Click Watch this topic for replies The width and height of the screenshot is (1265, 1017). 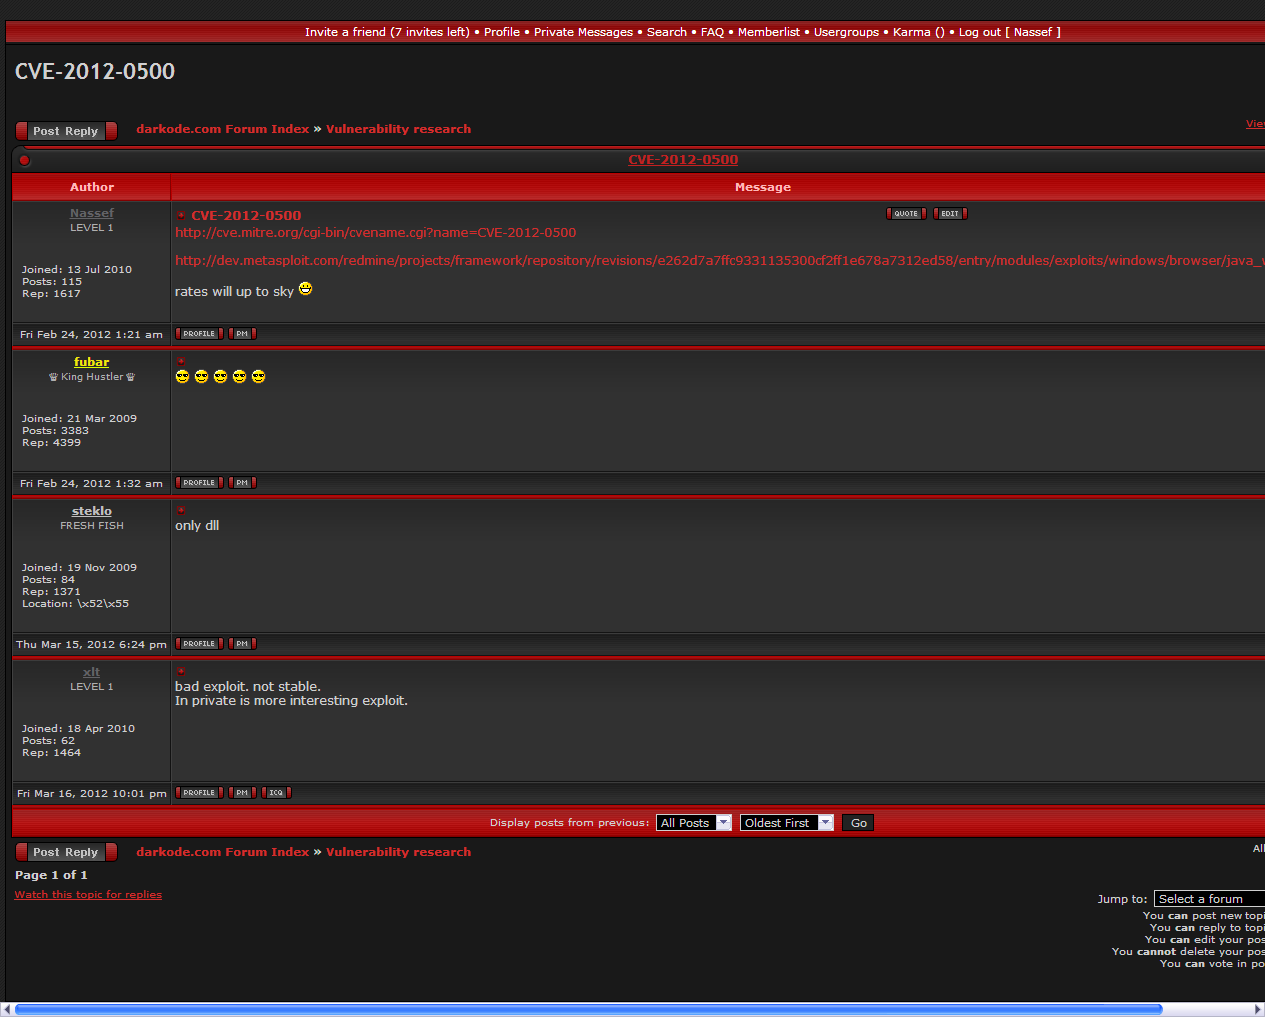pos(88,895)
